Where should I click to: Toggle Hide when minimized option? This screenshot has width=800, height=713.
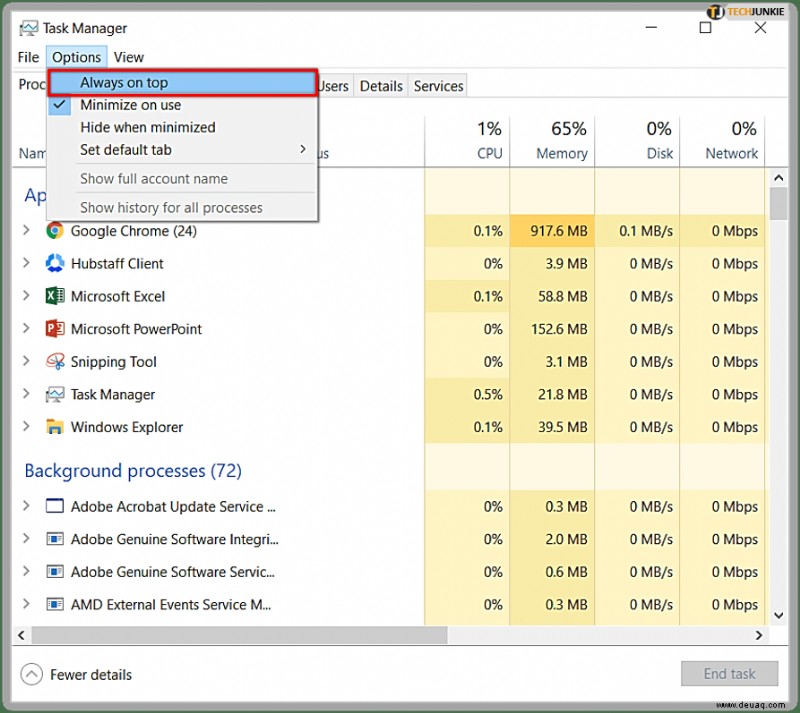click(x=183, y=128)
